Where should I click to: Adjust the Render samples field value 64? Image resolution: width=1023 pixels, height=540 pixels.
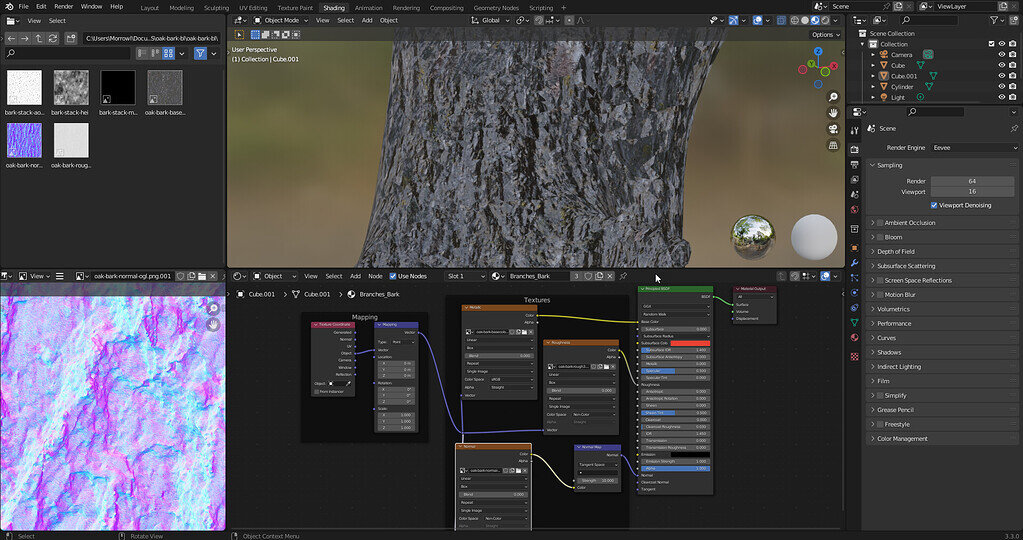971,181
